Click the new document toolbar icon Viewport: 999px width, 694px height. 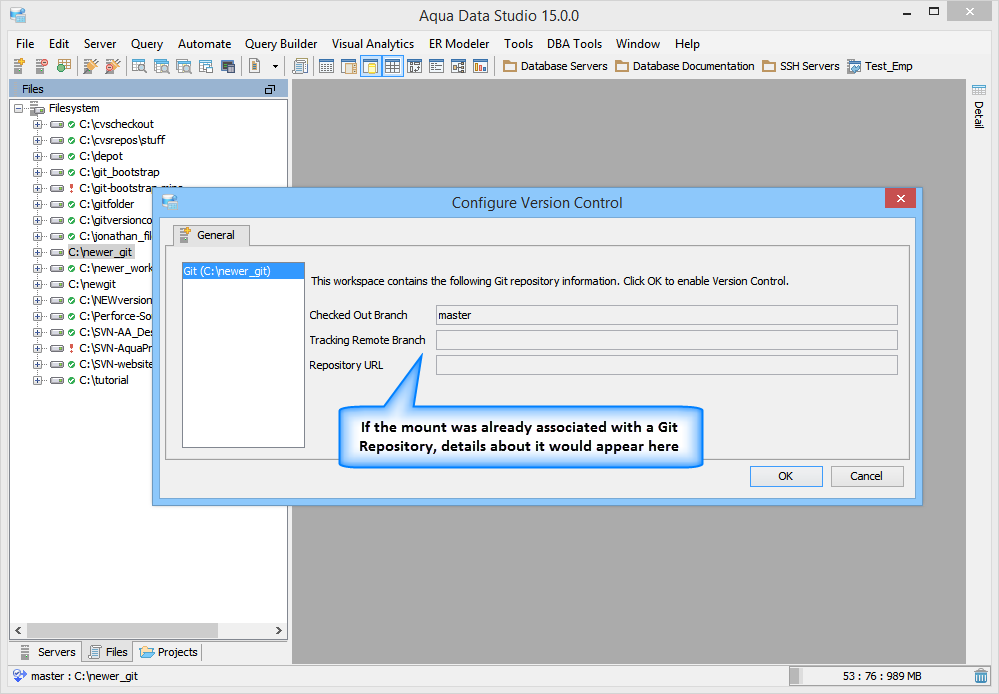tap(254, 66)
